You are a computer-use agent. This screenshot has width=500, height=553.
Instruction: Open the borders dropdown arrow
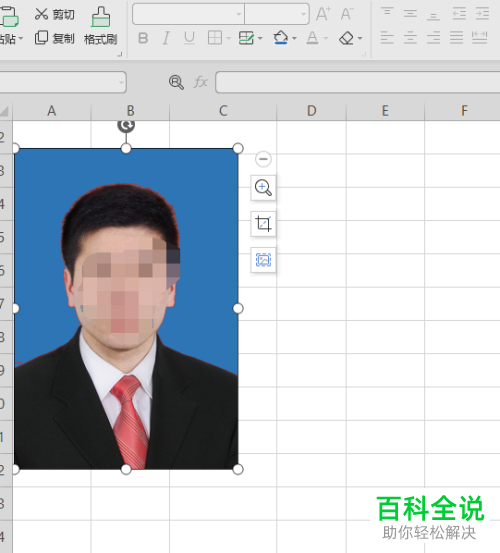228,38
